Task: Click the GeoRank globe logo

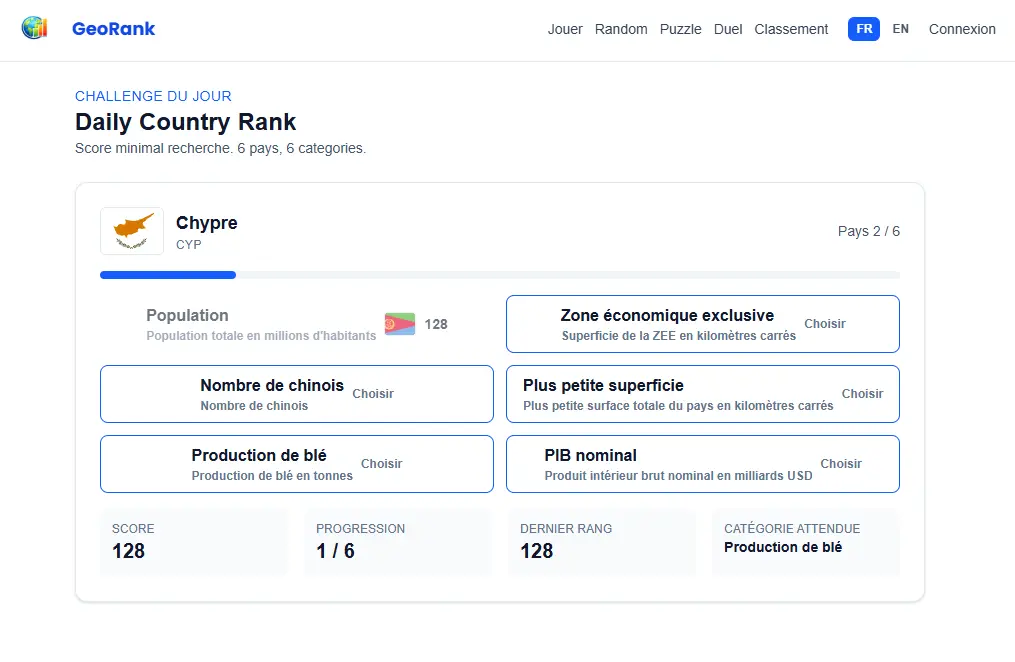Action: (33, 27)
